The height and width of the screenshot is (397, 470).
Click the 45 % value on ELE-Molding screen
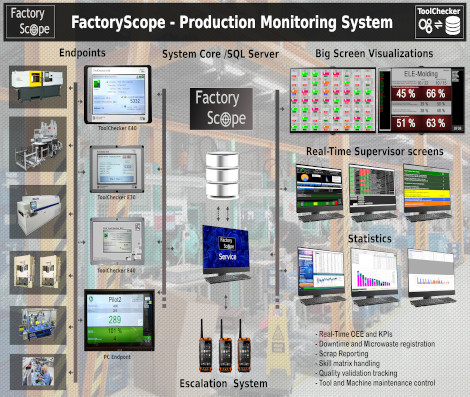point(406,94)
